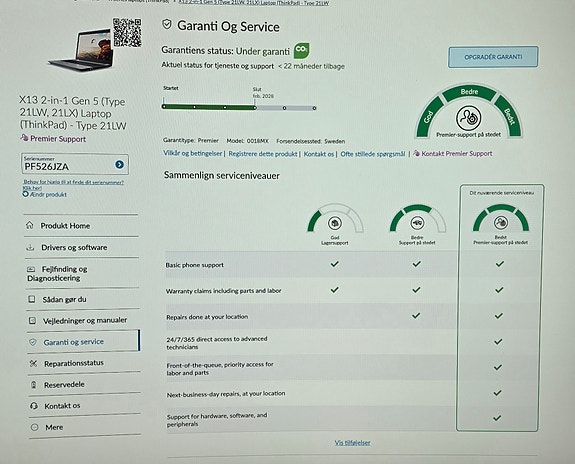
Task: Click the Kontakt os headset icon
Action: click(x=34, y=406)
